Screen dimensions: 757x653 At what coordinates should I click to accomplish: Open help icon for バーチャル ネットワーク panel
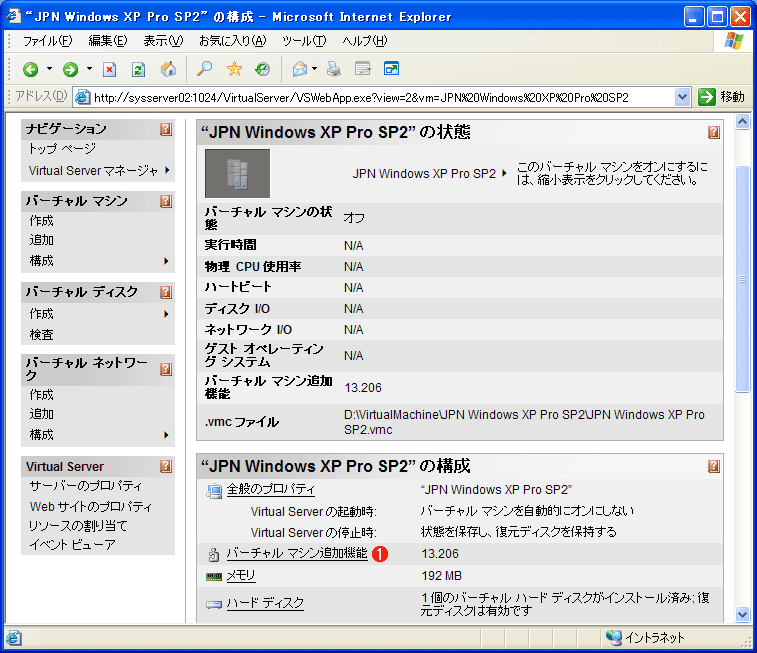[x=166, y=370]
